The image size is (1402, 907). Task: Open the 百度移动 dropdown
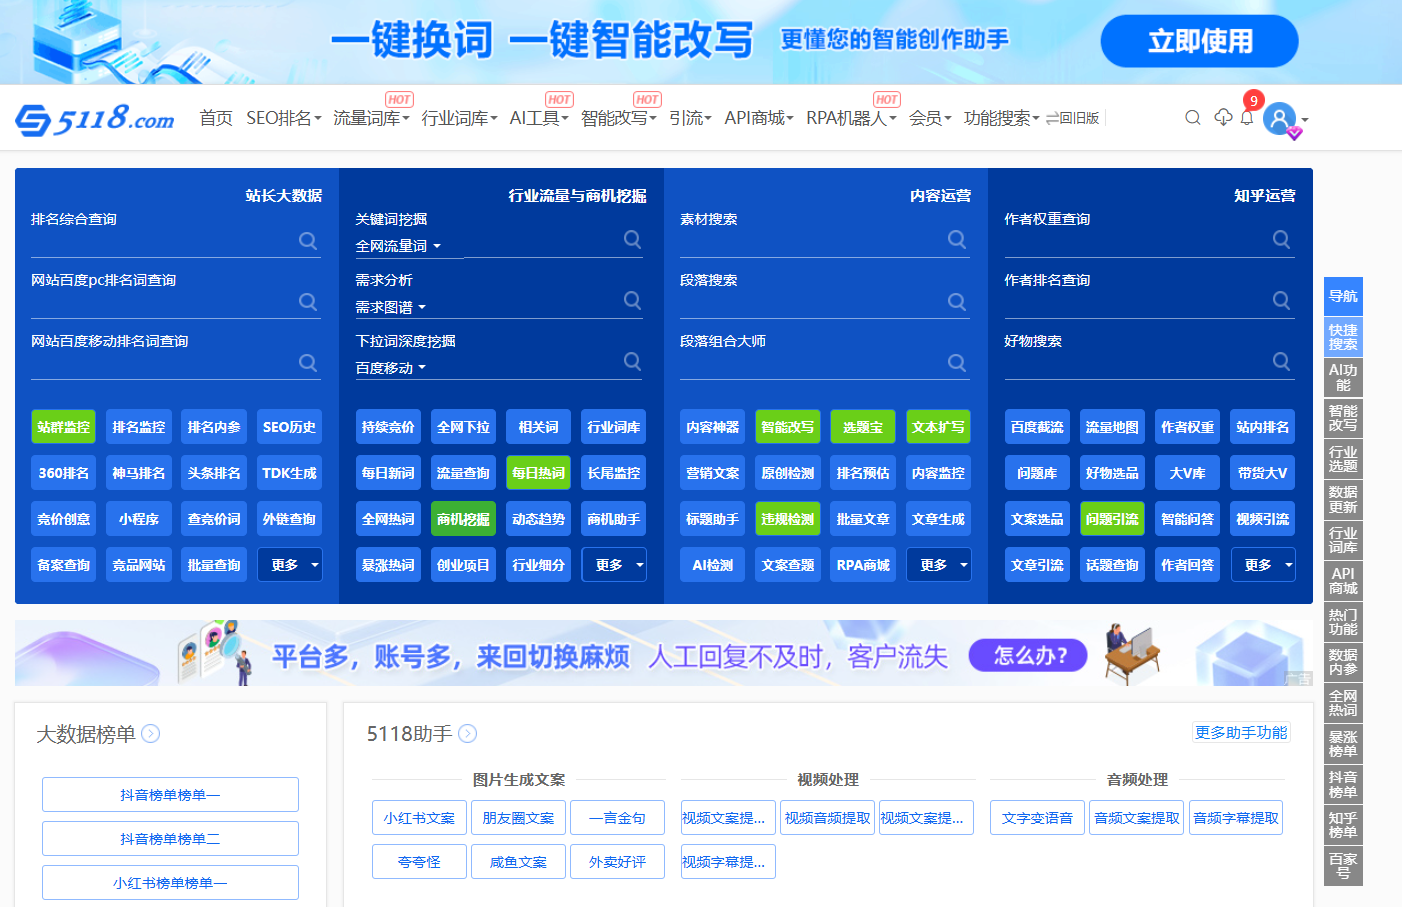coord(391,368)
